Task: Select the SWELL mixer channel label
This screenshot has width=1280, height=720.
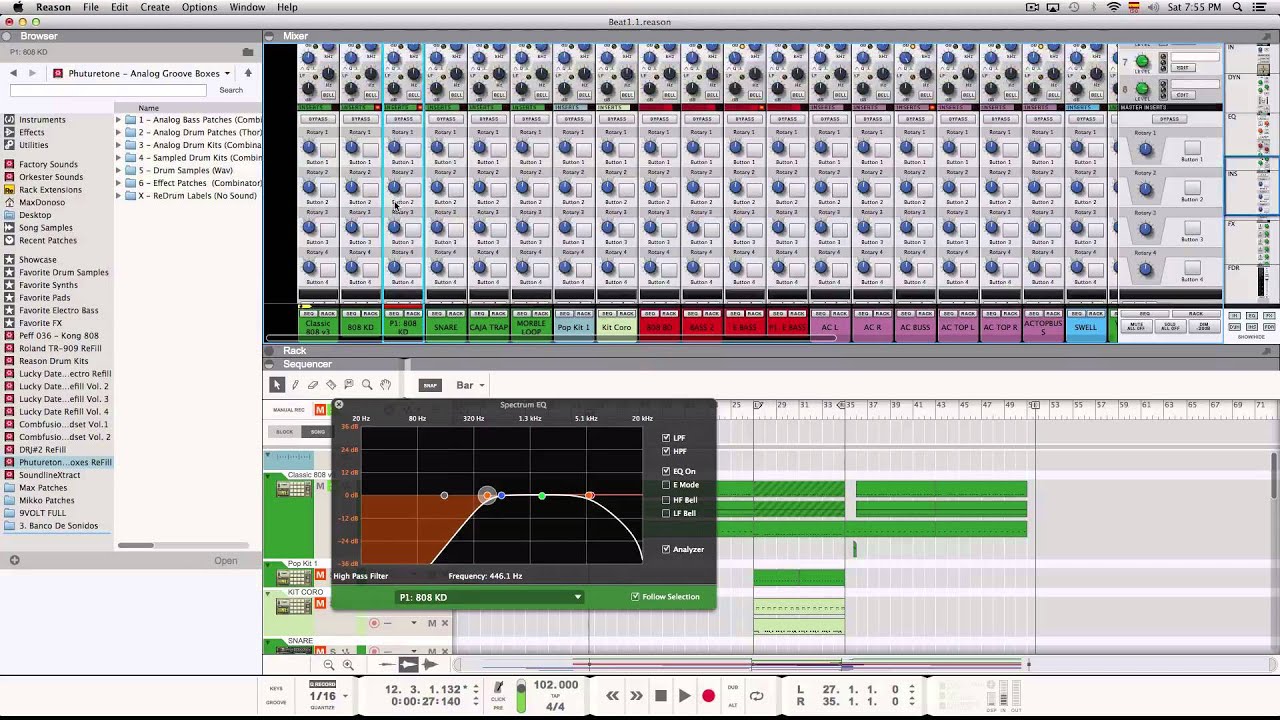Action: (x=1086, y=327)
